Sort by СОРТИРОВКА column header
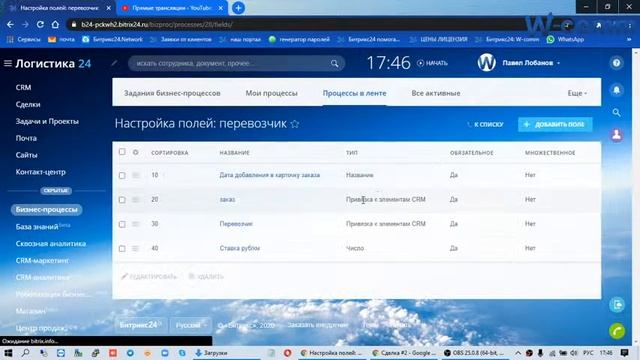Screen dimensions: 640x360 click(x=170, y=153)
